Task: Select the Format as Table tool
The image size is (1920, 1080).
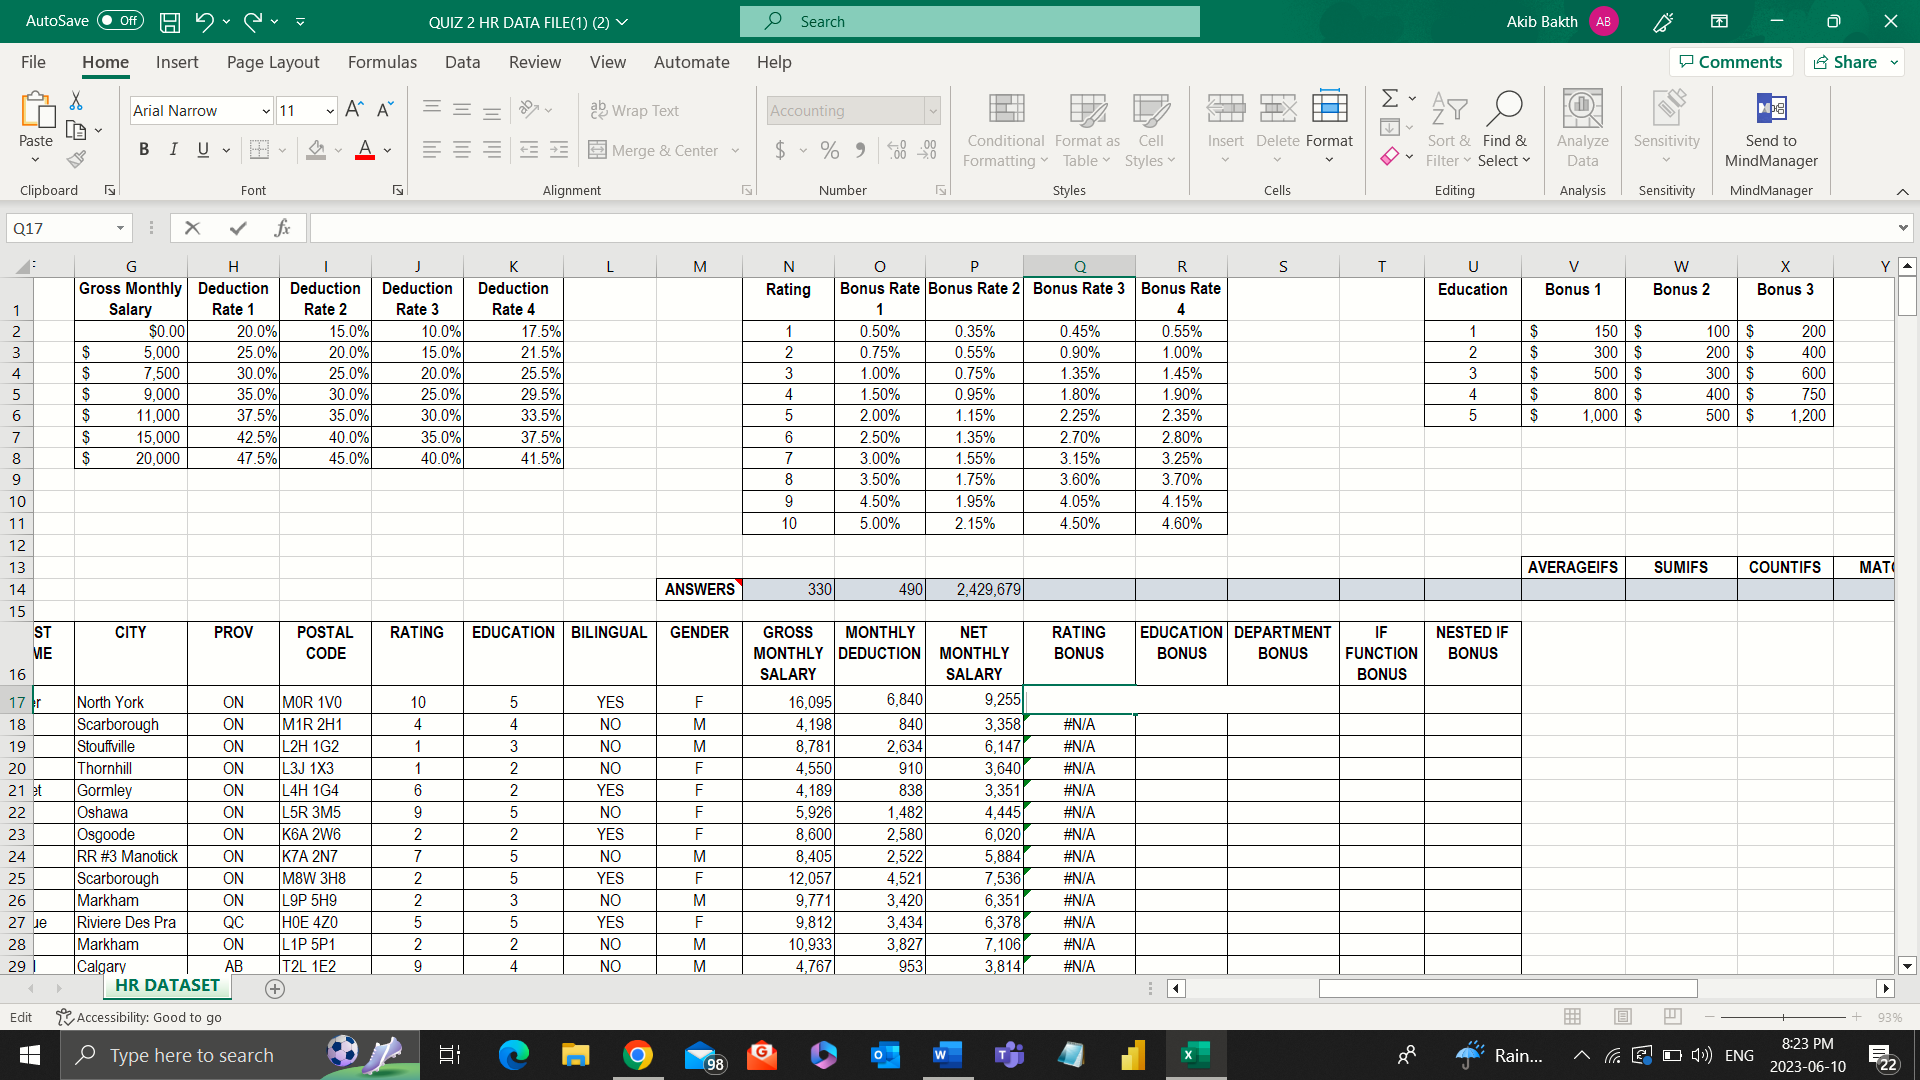Action: [x=1086, y=130]
